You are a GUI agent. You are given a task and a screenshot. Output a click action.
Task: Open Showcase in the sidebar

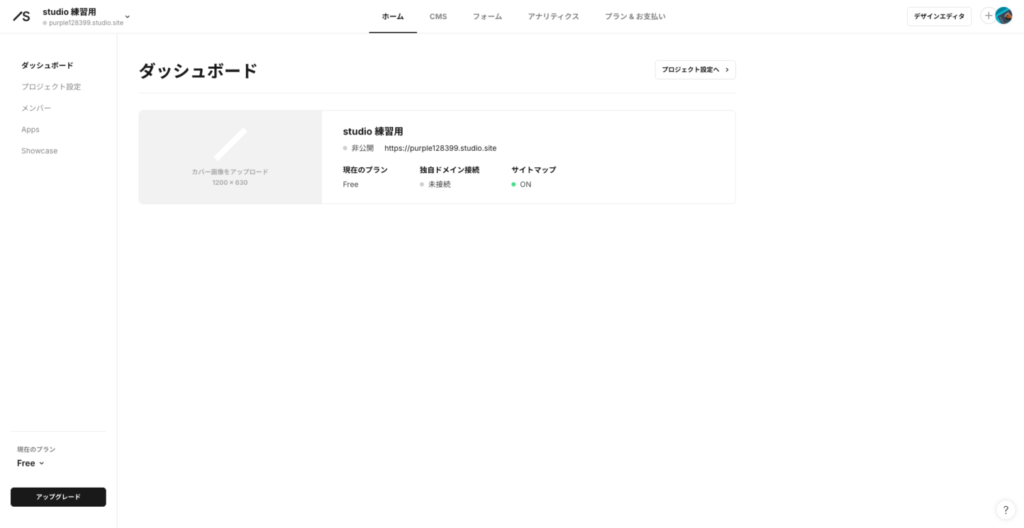click(x=39, y=151)
